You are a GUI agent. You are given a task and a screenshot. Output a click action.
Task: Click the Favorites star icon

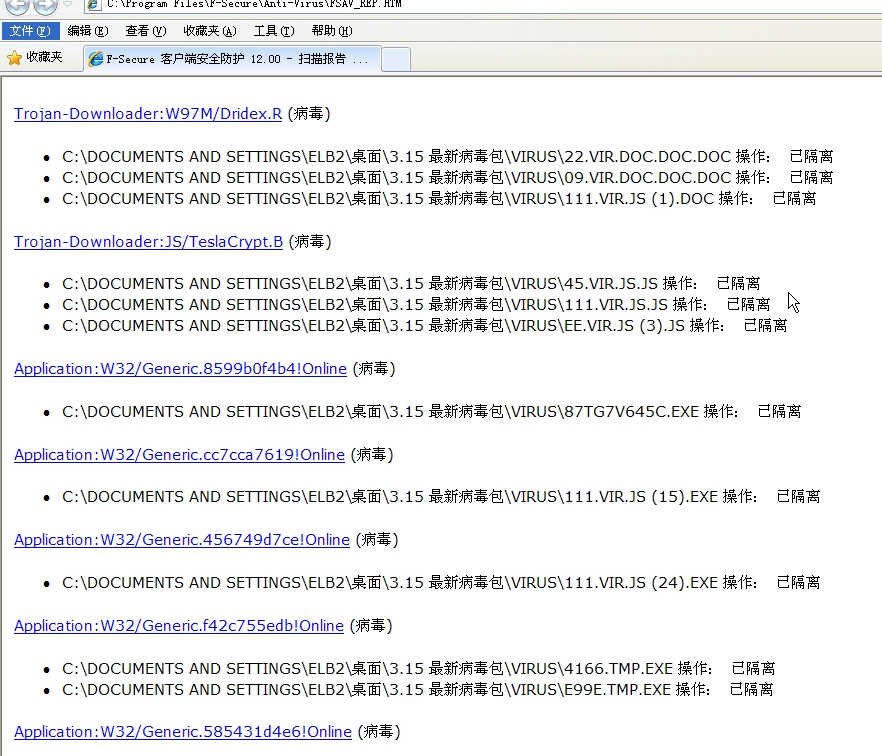pyautogui.click(x=14, y=58)
